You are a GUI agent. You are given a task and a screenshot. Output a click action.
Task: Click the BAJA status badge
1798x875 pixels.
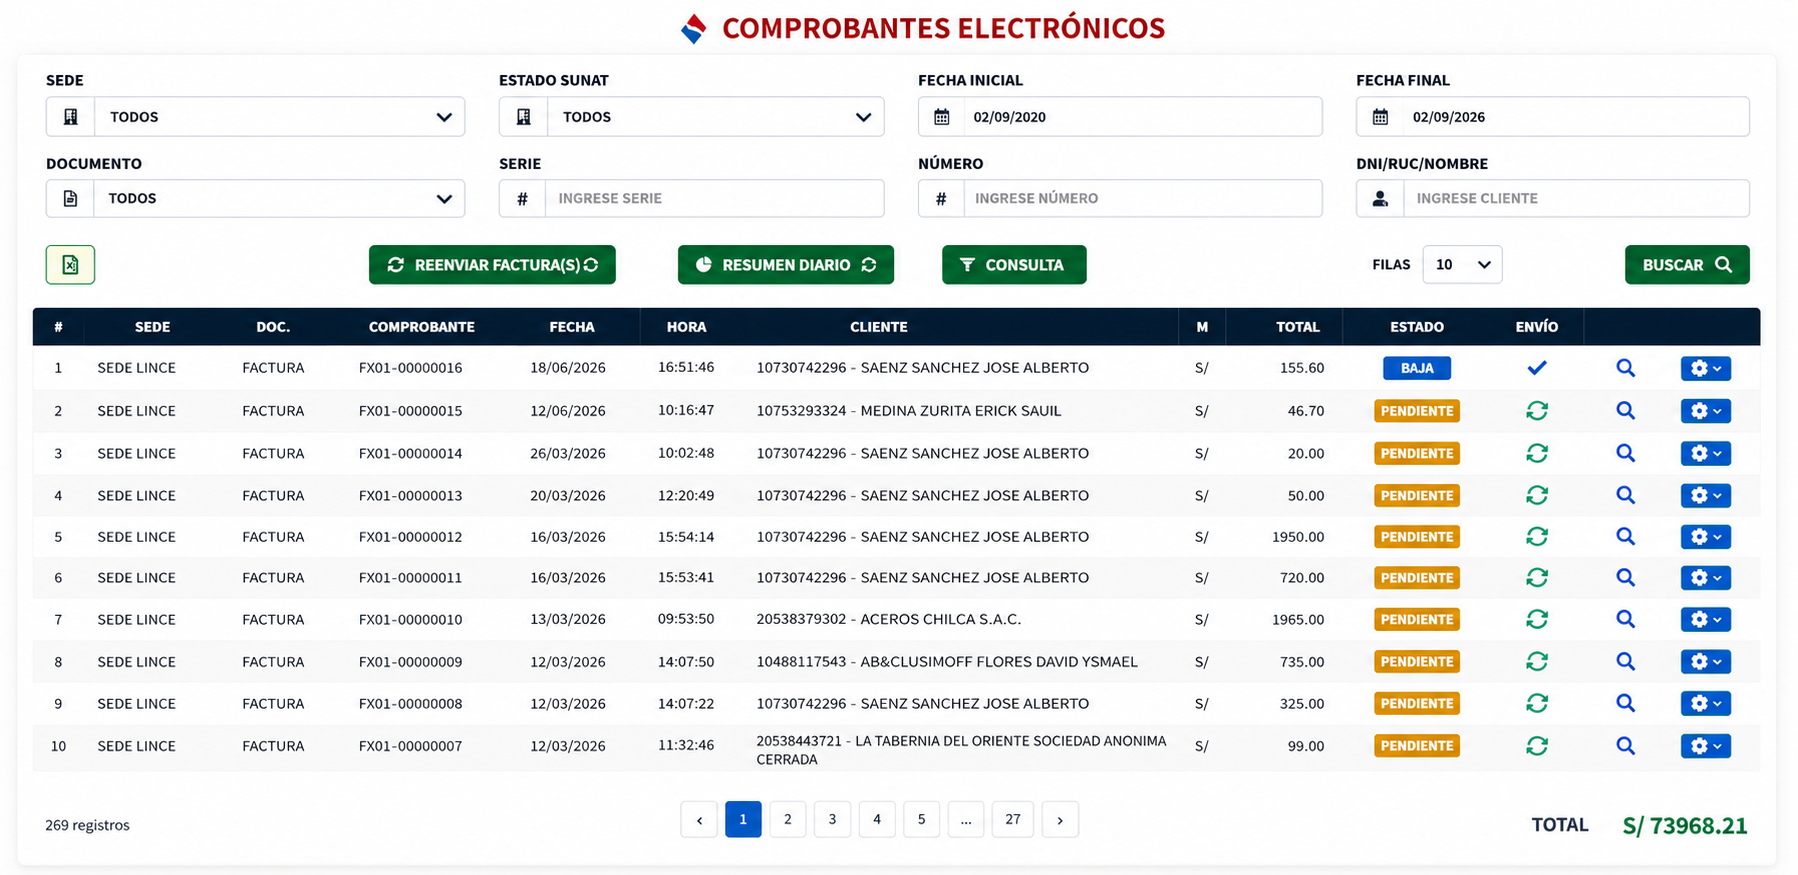point(1417,368)
